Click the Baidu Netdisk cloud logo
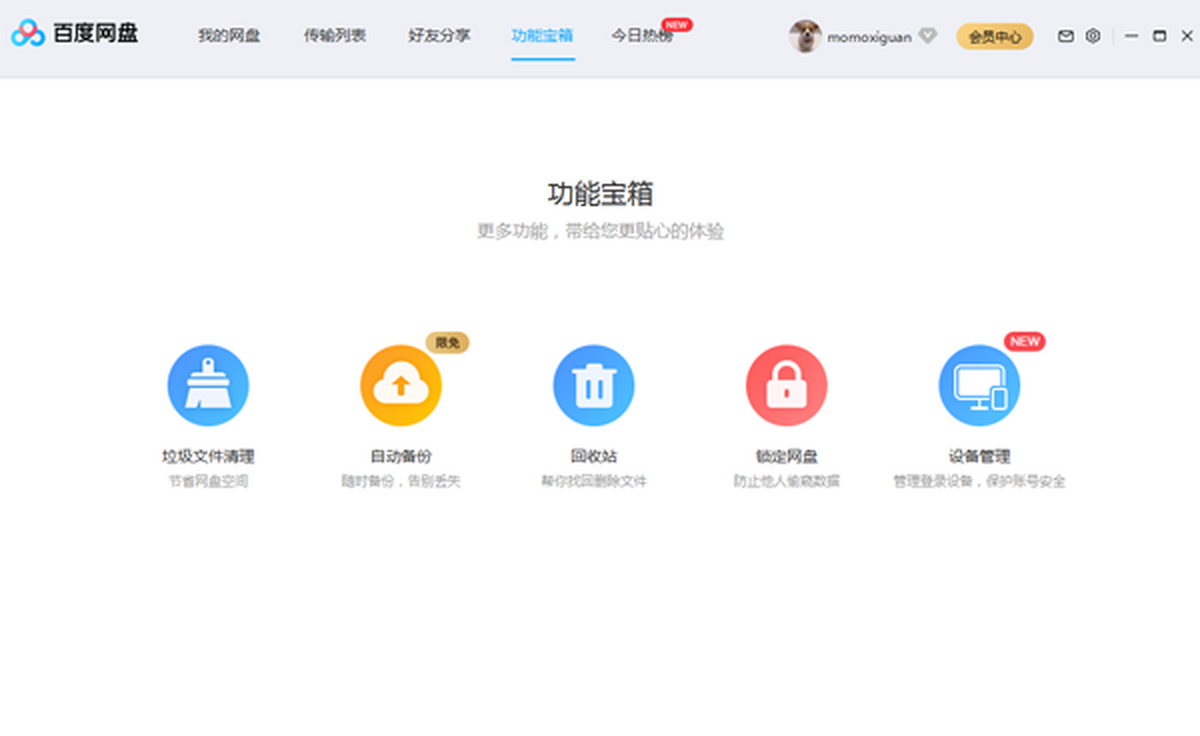 (x=28, y=34)
